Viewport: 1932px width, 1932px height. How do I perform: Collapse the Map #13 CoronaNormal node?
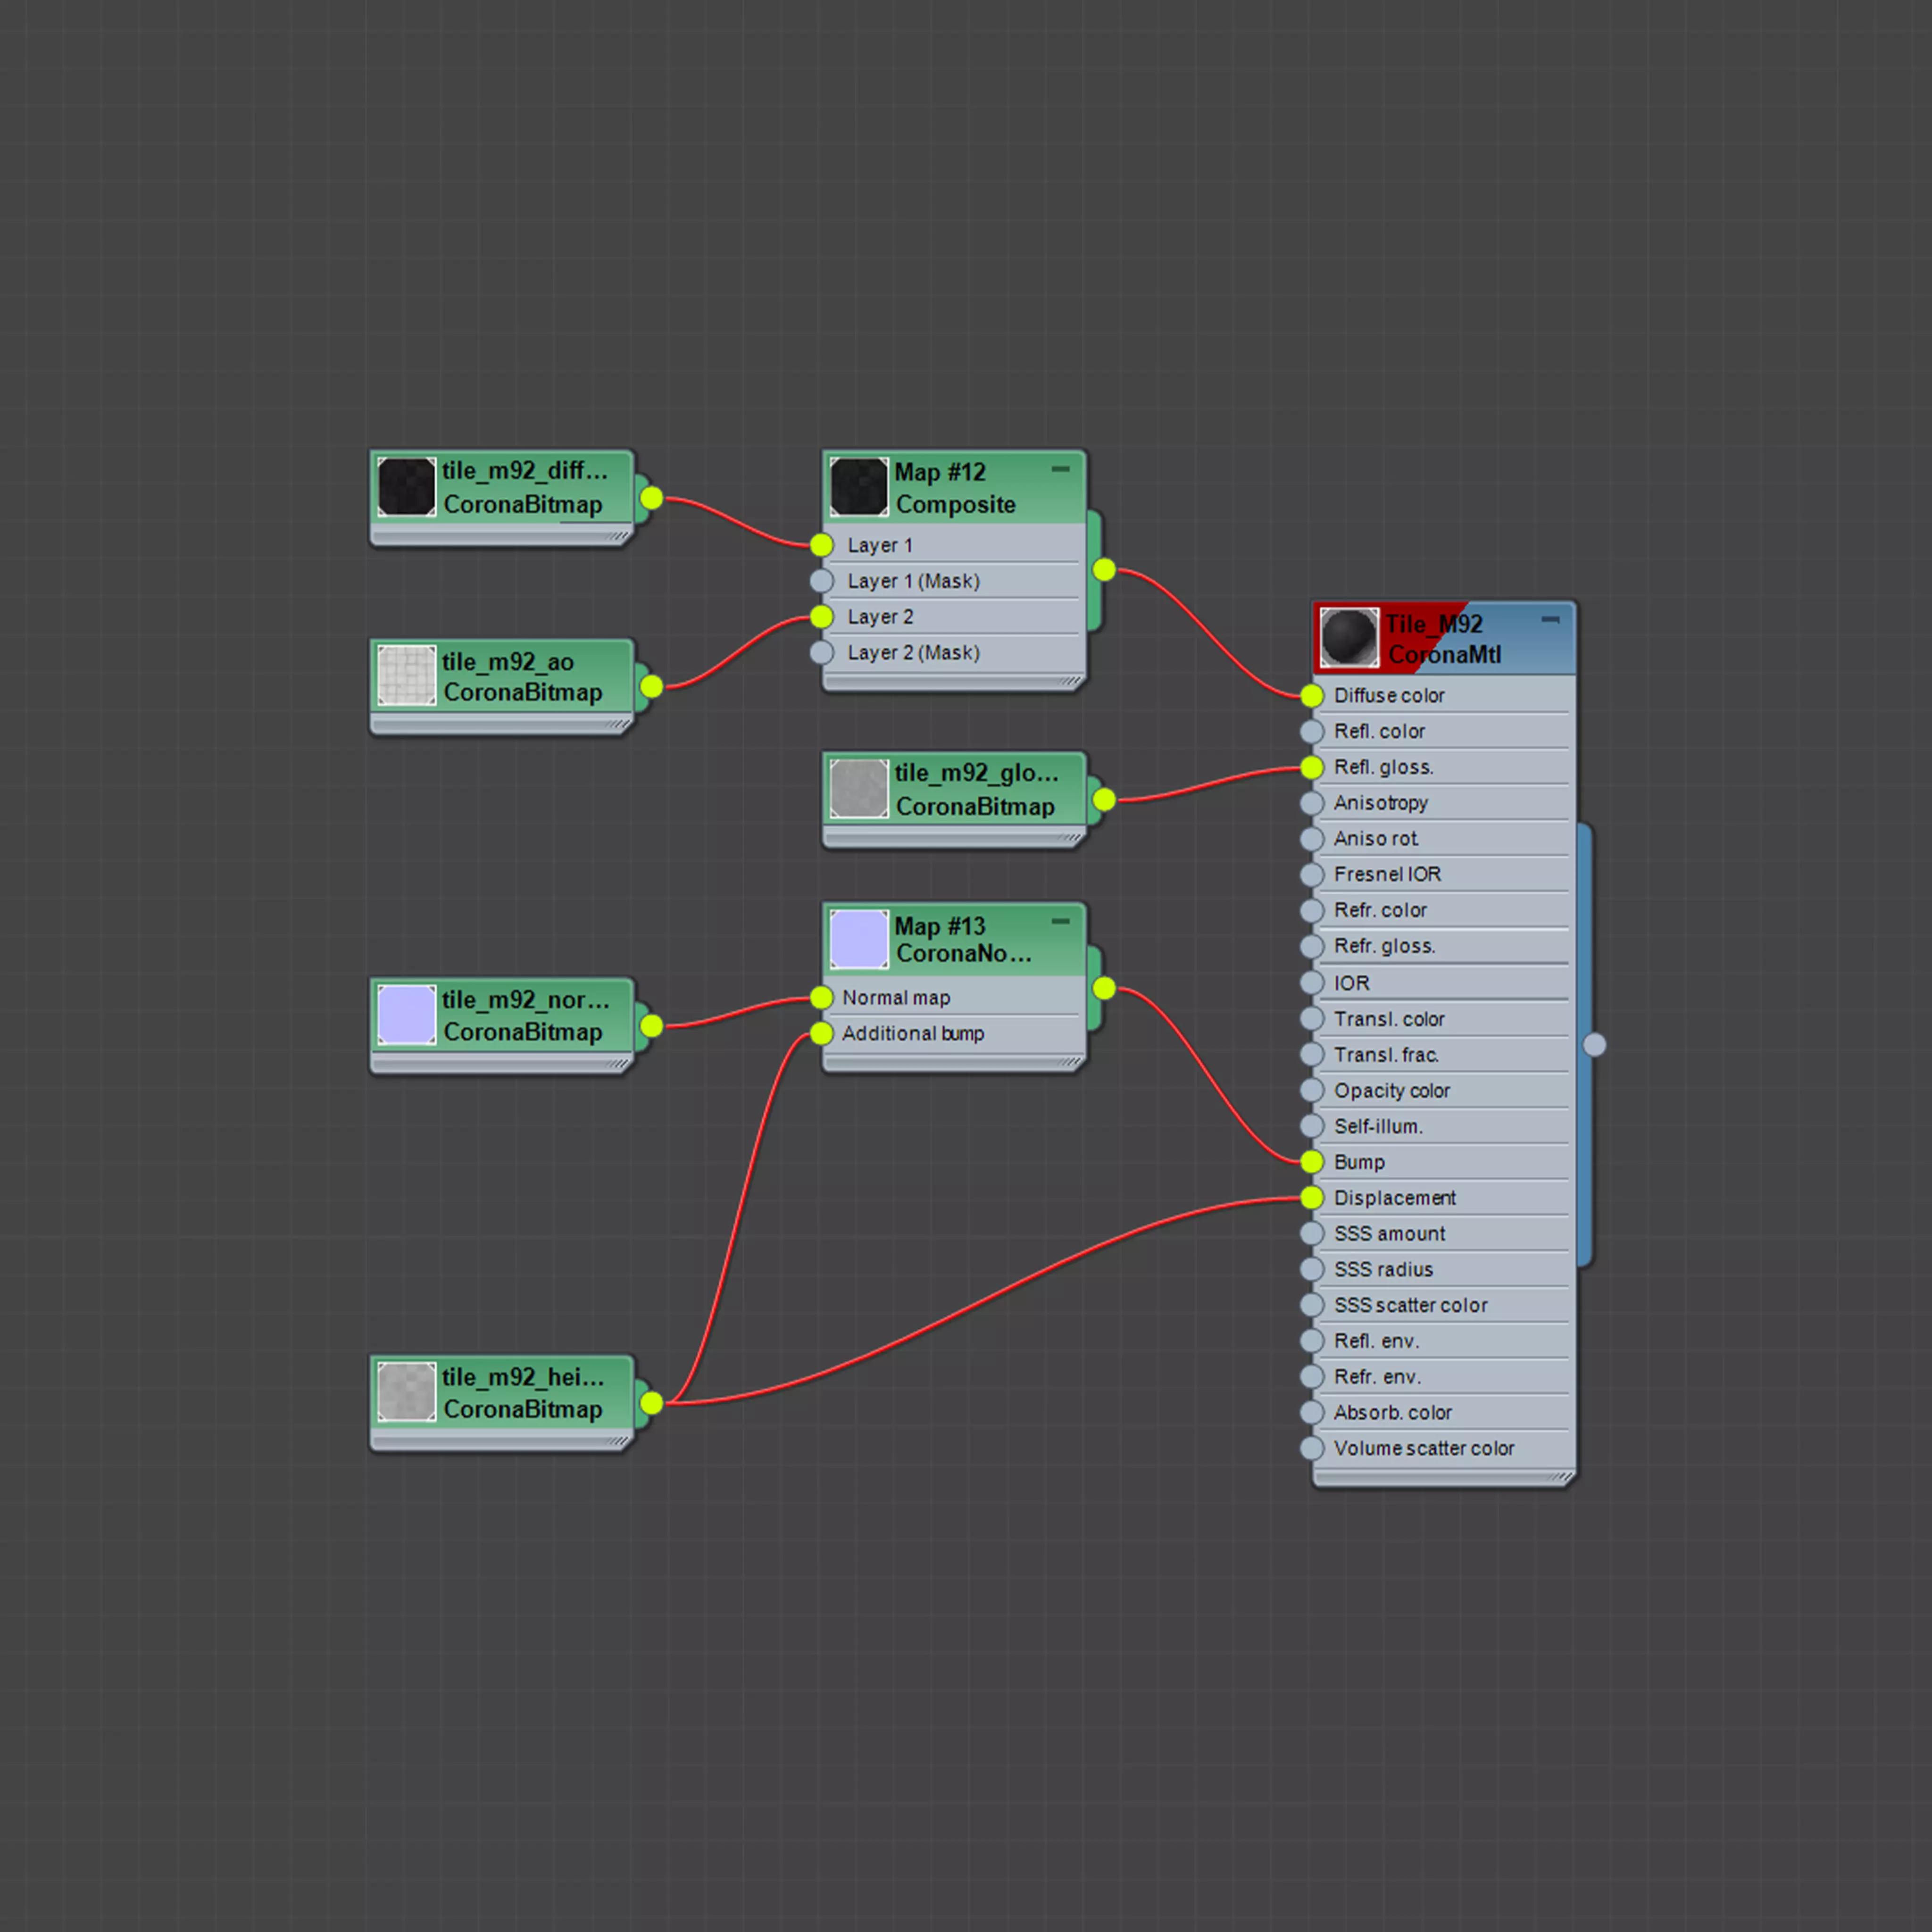click(1061, 921)
